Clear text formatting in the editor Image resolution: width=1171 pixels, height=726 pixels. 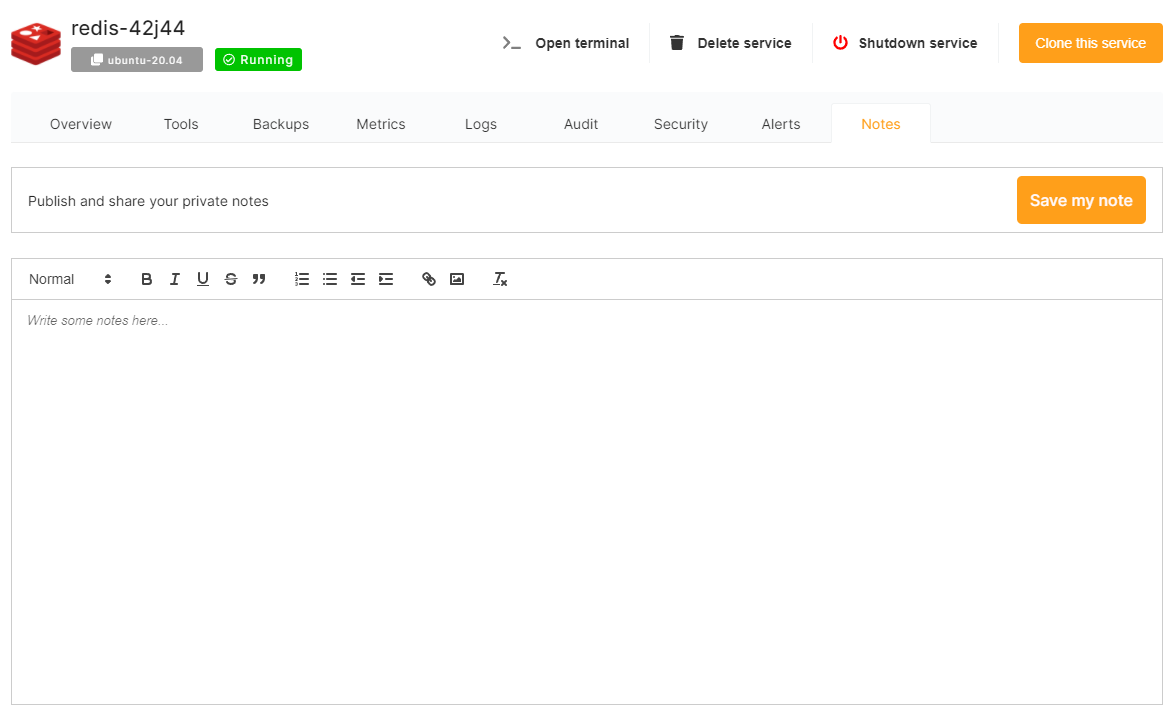point(500,279)
